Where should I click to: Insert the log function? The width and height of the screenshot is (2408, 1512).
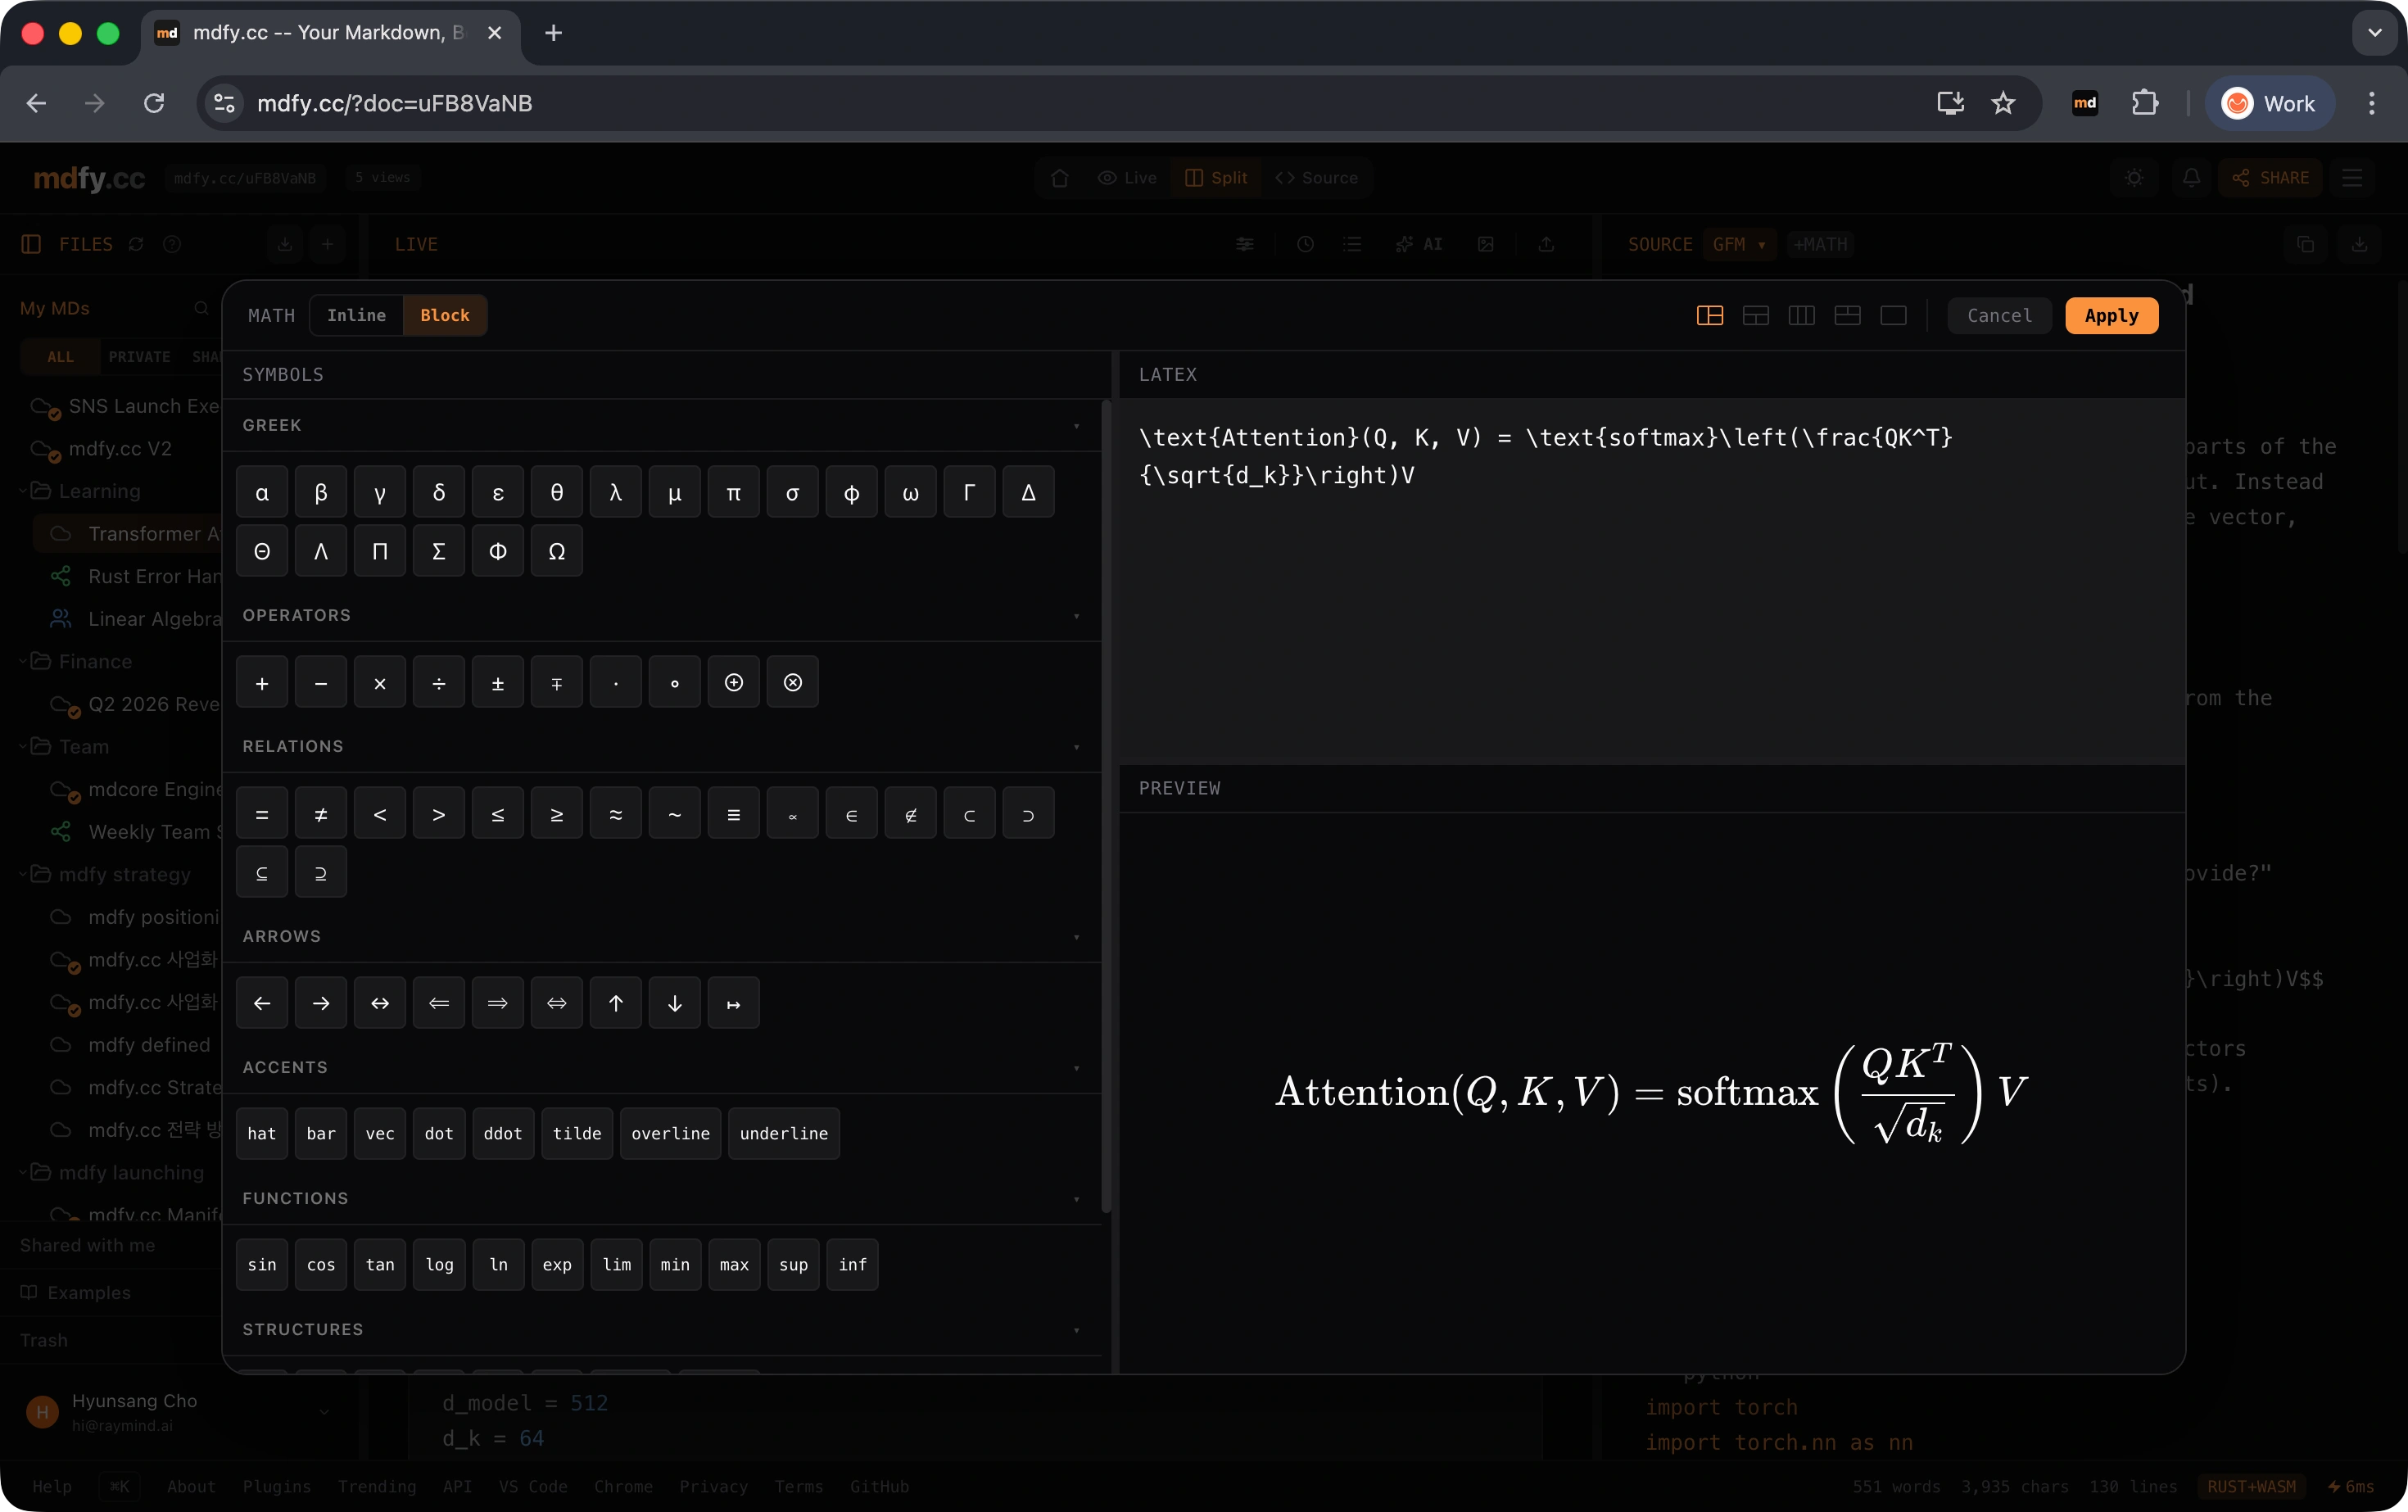click(438, 1264)
